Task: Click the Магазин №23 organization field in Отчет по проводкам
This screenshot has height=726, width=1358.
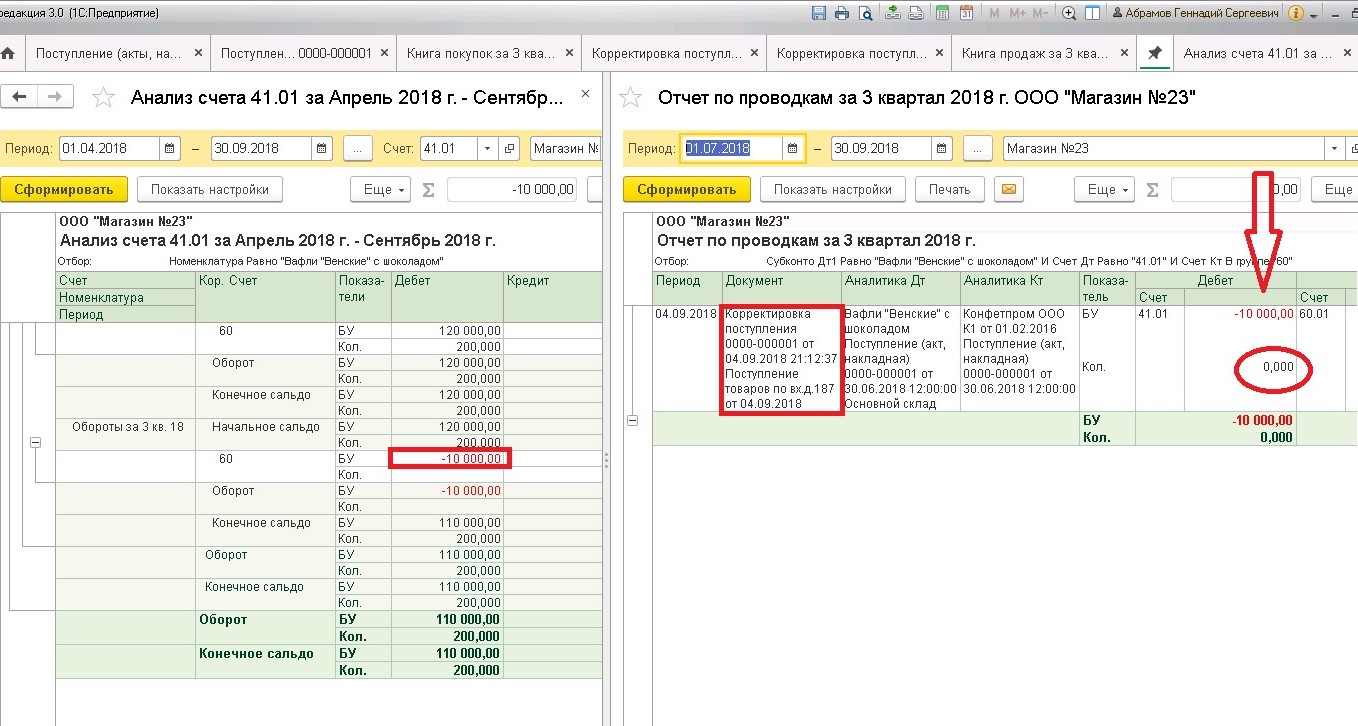Action: [1164, 148]
